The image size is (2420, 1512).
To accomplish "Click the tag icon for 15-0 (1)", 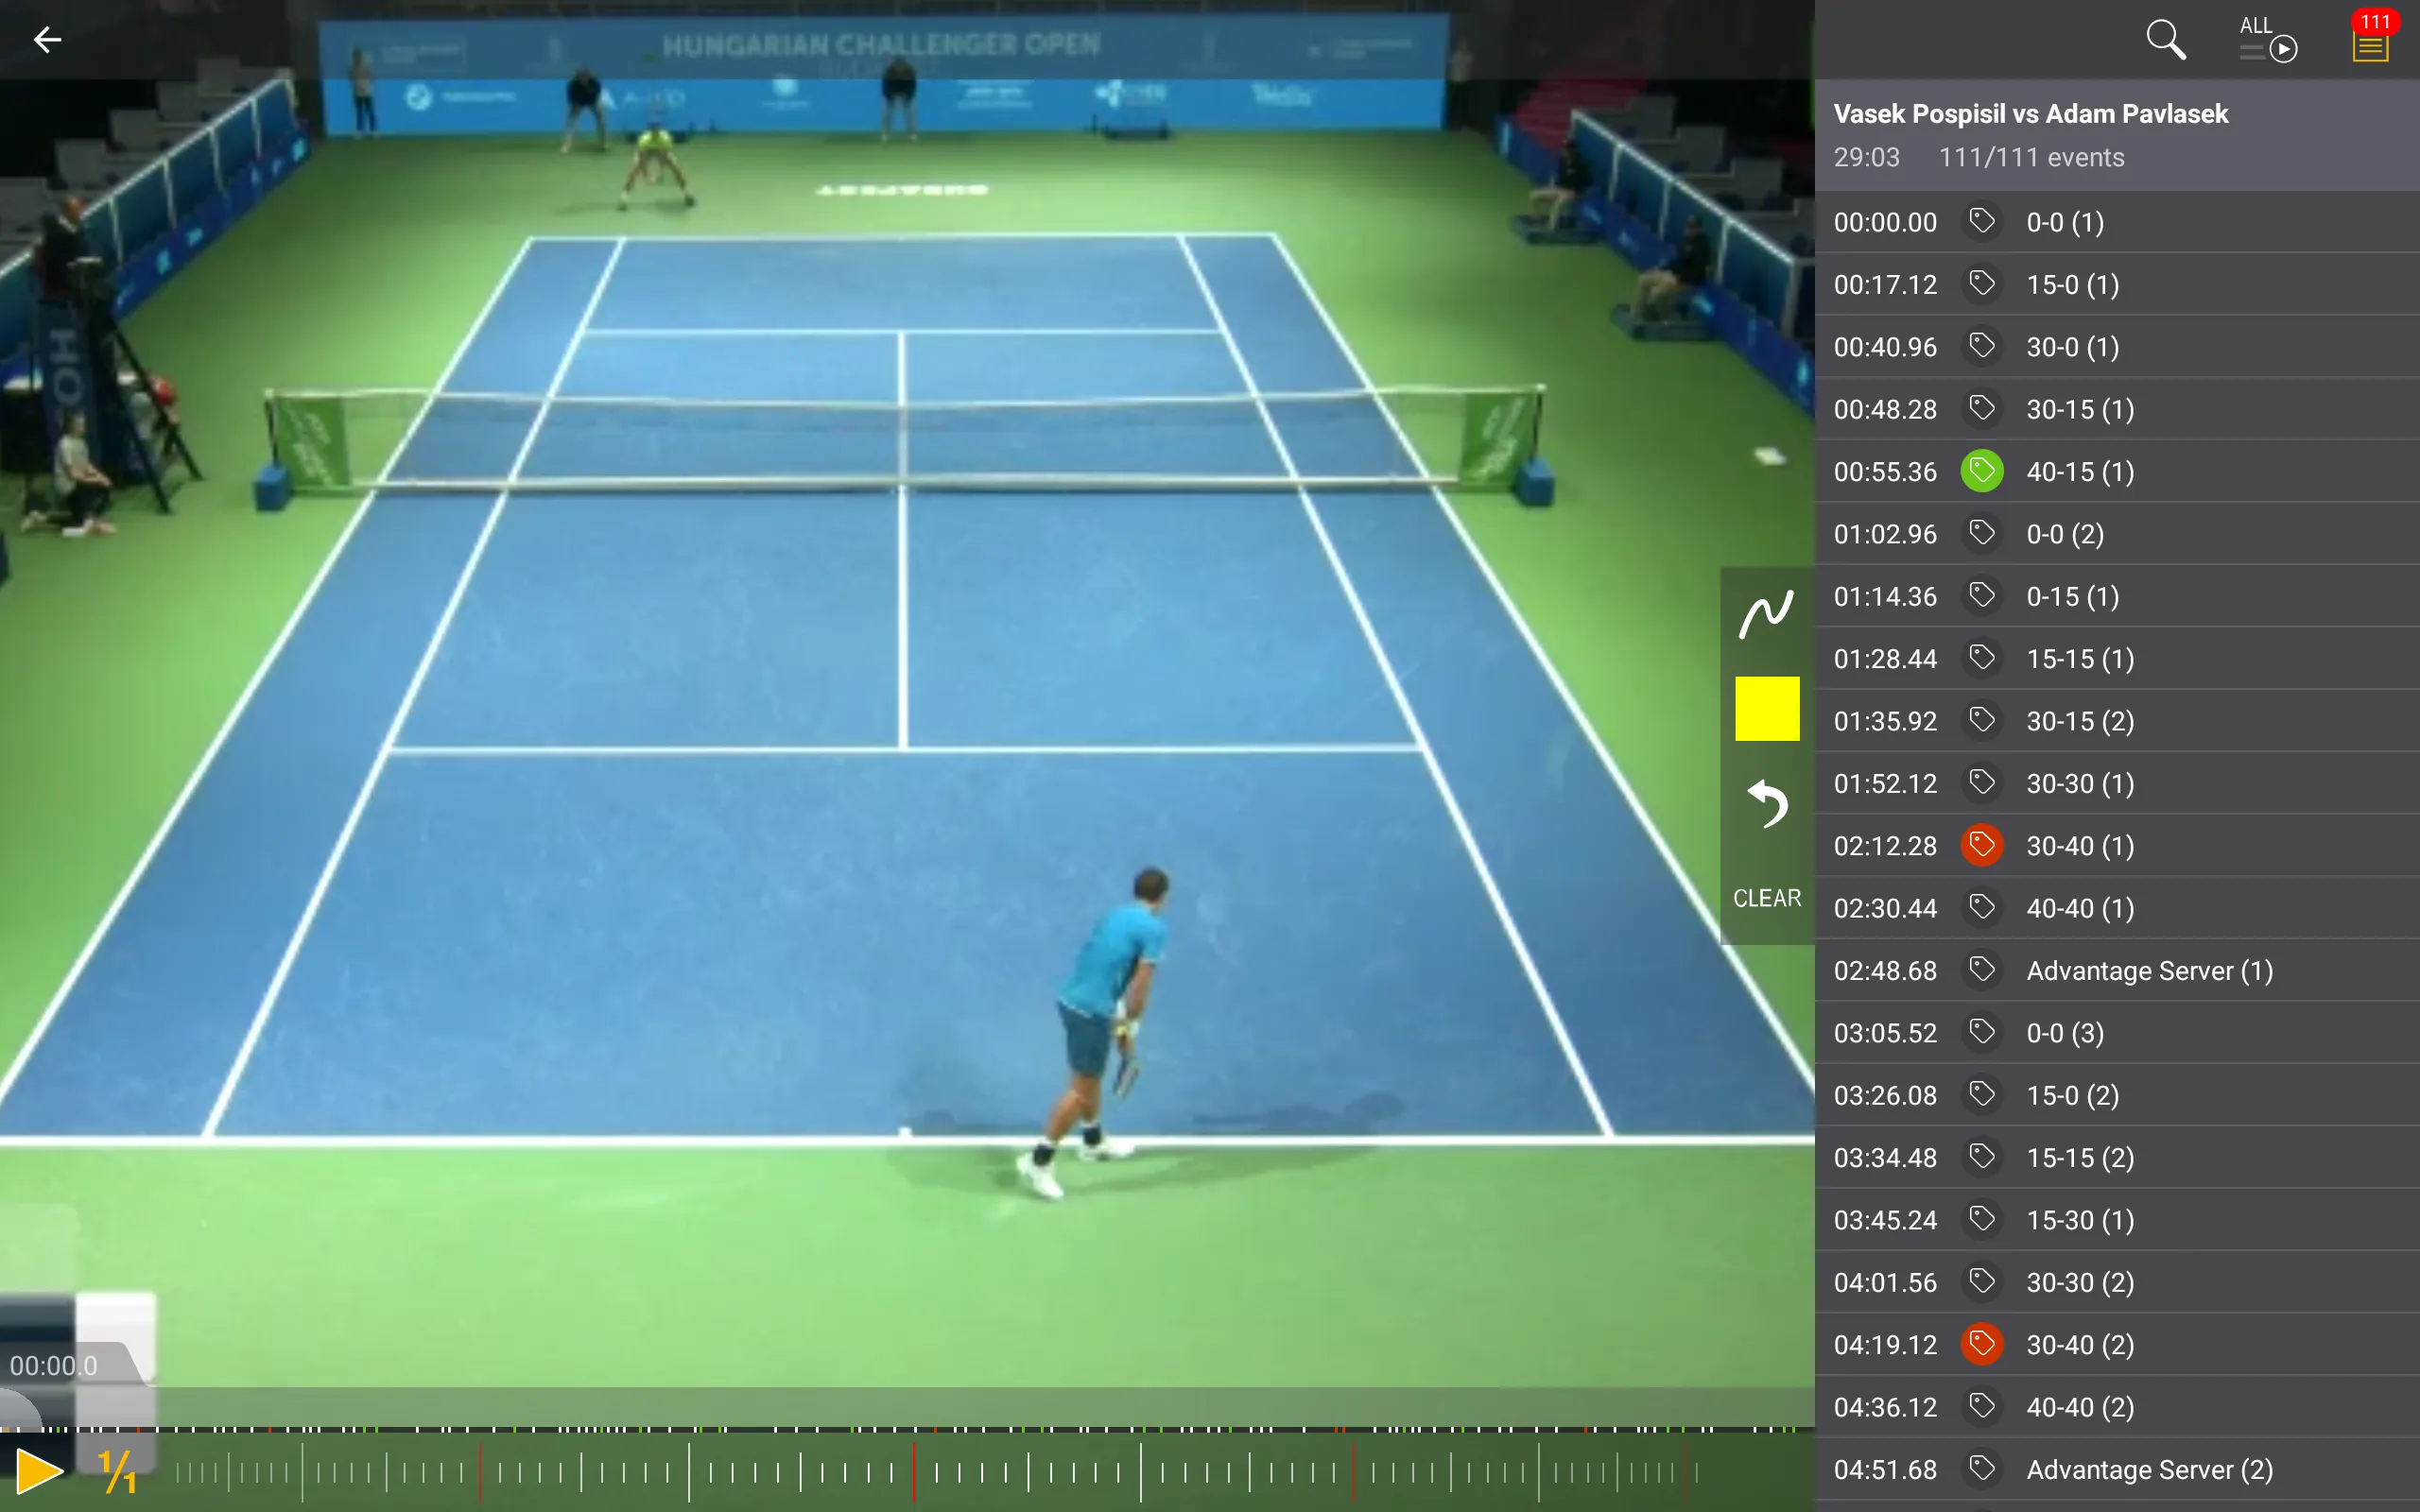I will tap(1981, 284).
